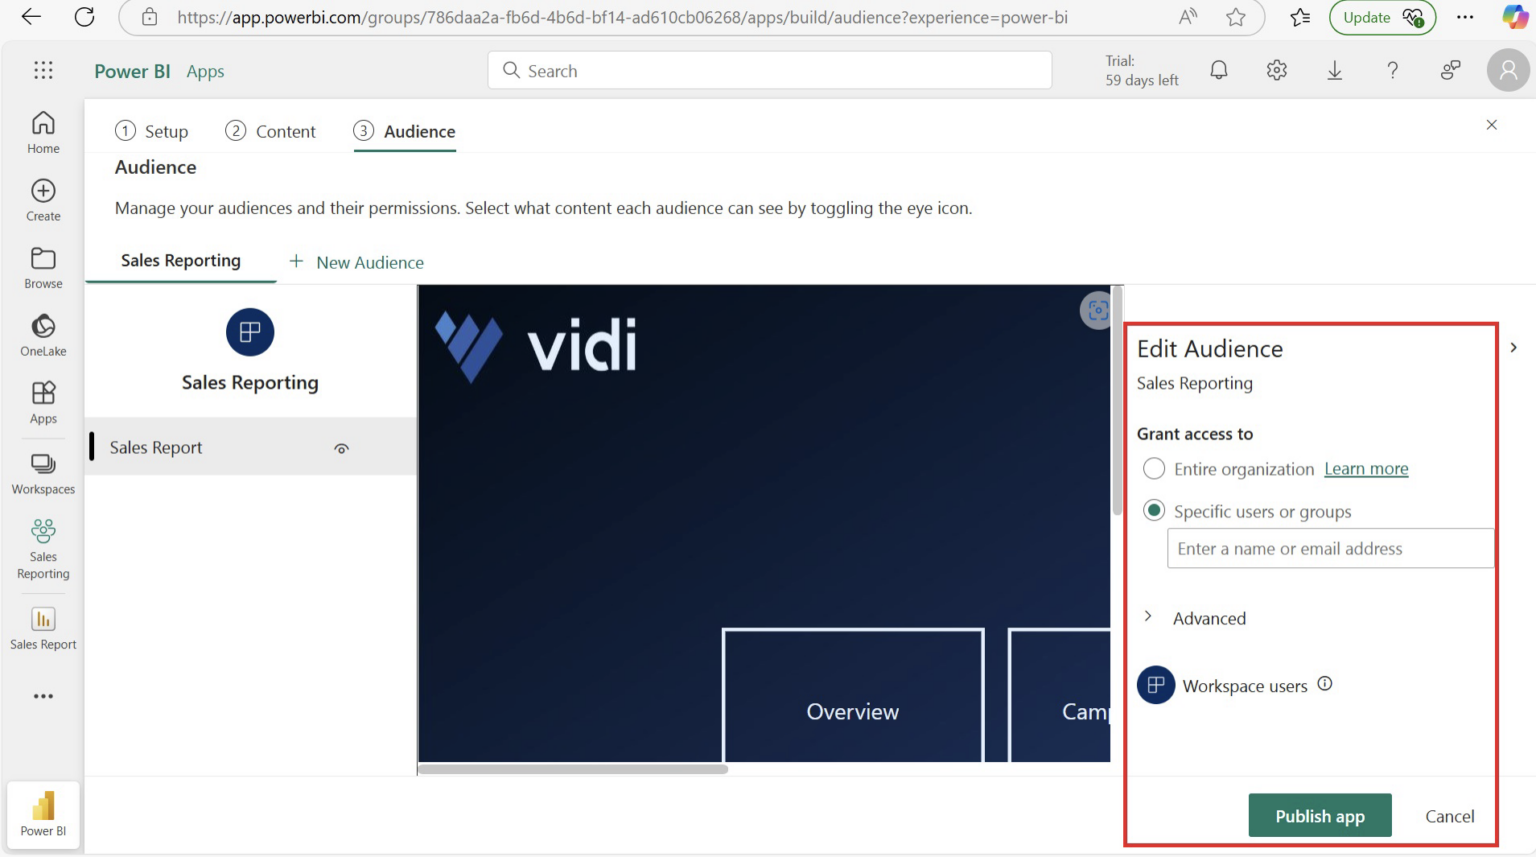The width and height of the screenshot is (1536, 857).
Task: Open the Learn more link
Action: click(x=1366, y=468)
